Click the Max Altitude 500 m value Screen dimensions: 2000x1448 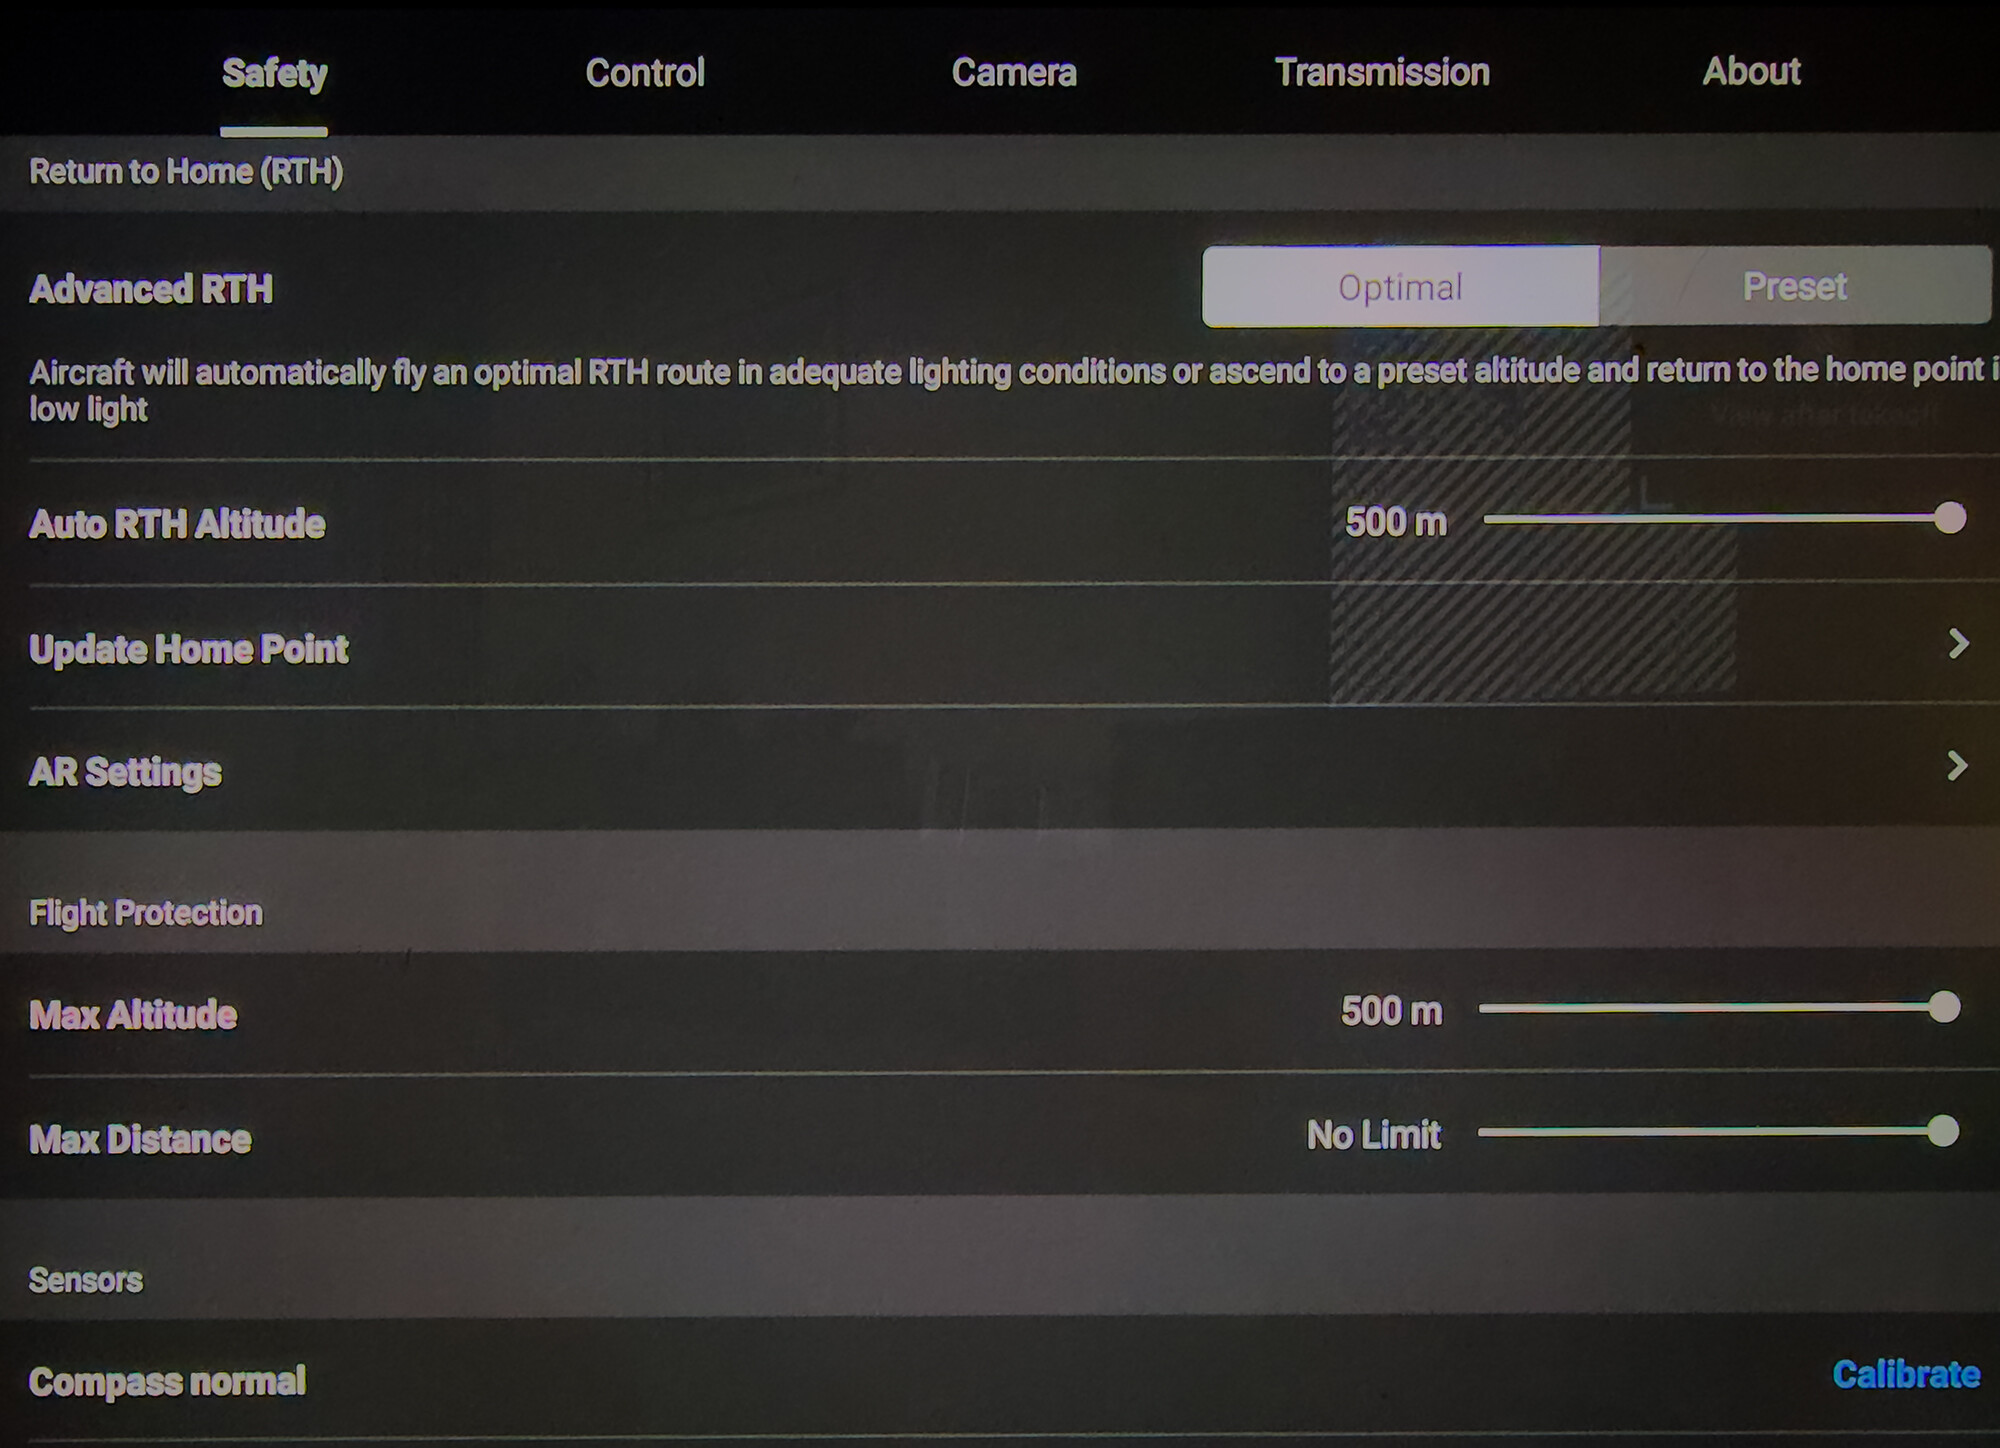click(1391, 1011)
